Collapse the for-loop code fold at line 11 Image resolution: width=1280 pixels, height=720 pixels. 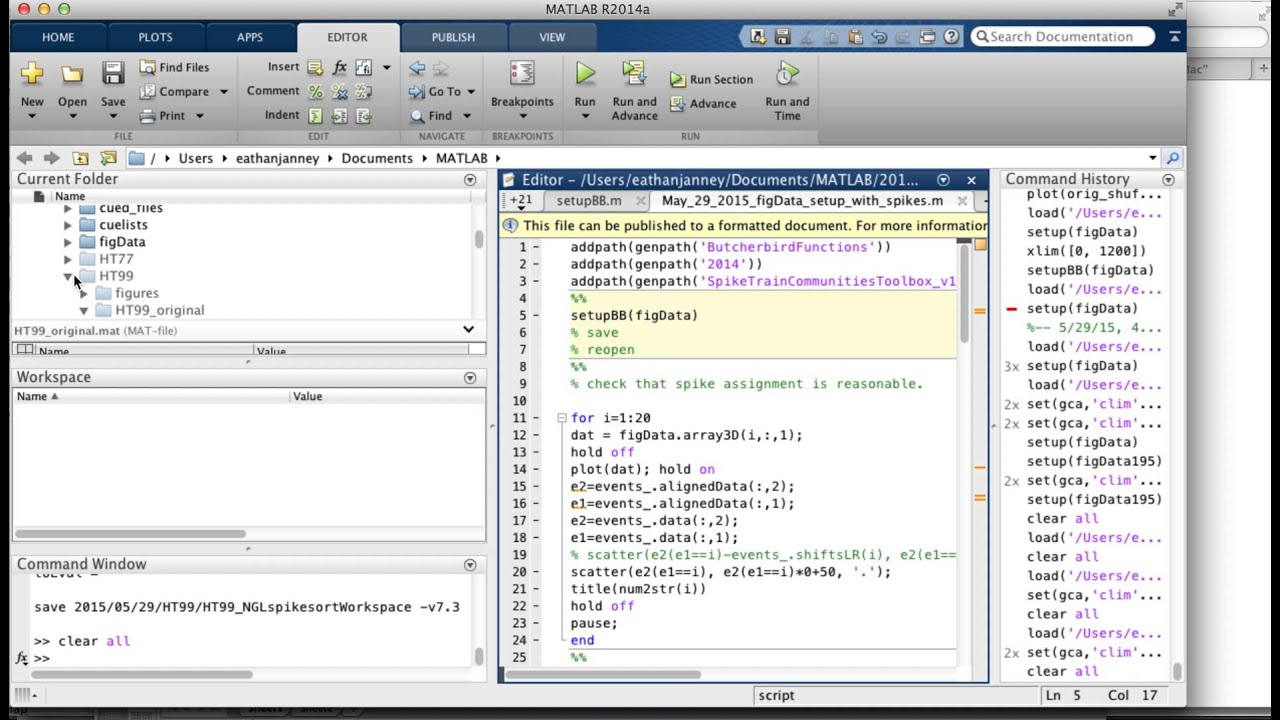click(x=561, y=418)
